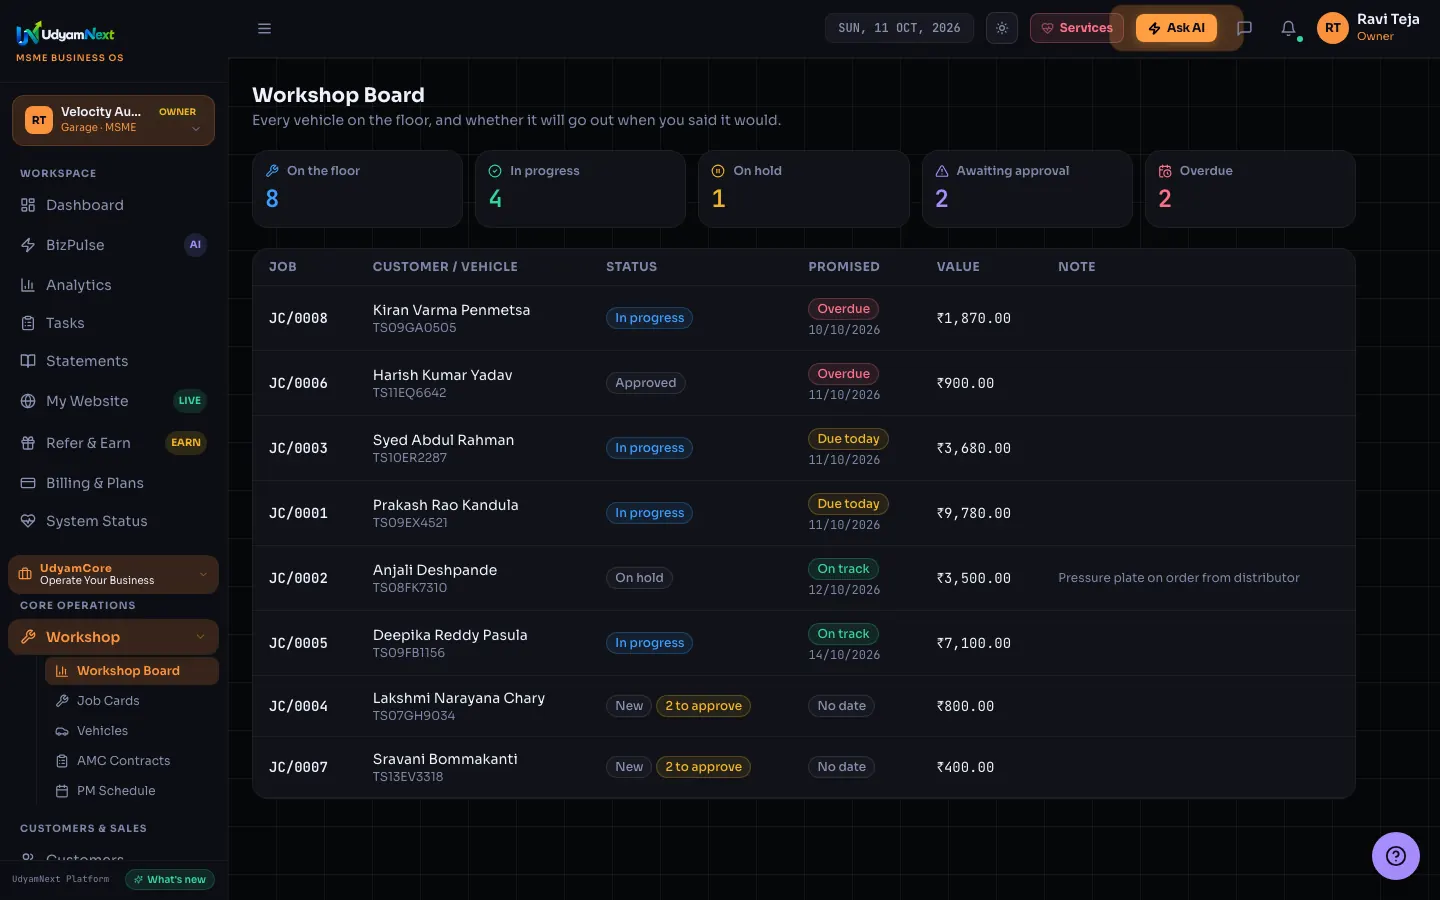1440x900 pixels.
Task: Click the Services button
Action: click(x=1077, y=28)
